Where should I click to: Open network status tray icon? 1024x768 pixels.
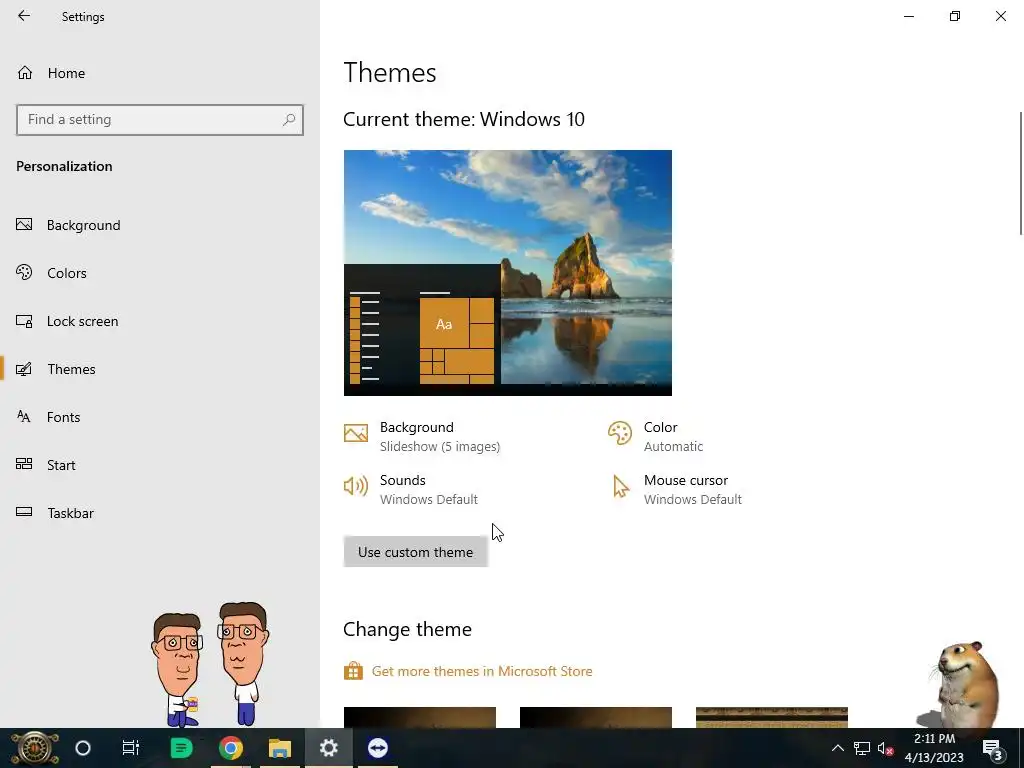pyautogui.click(x=862, y=748)
